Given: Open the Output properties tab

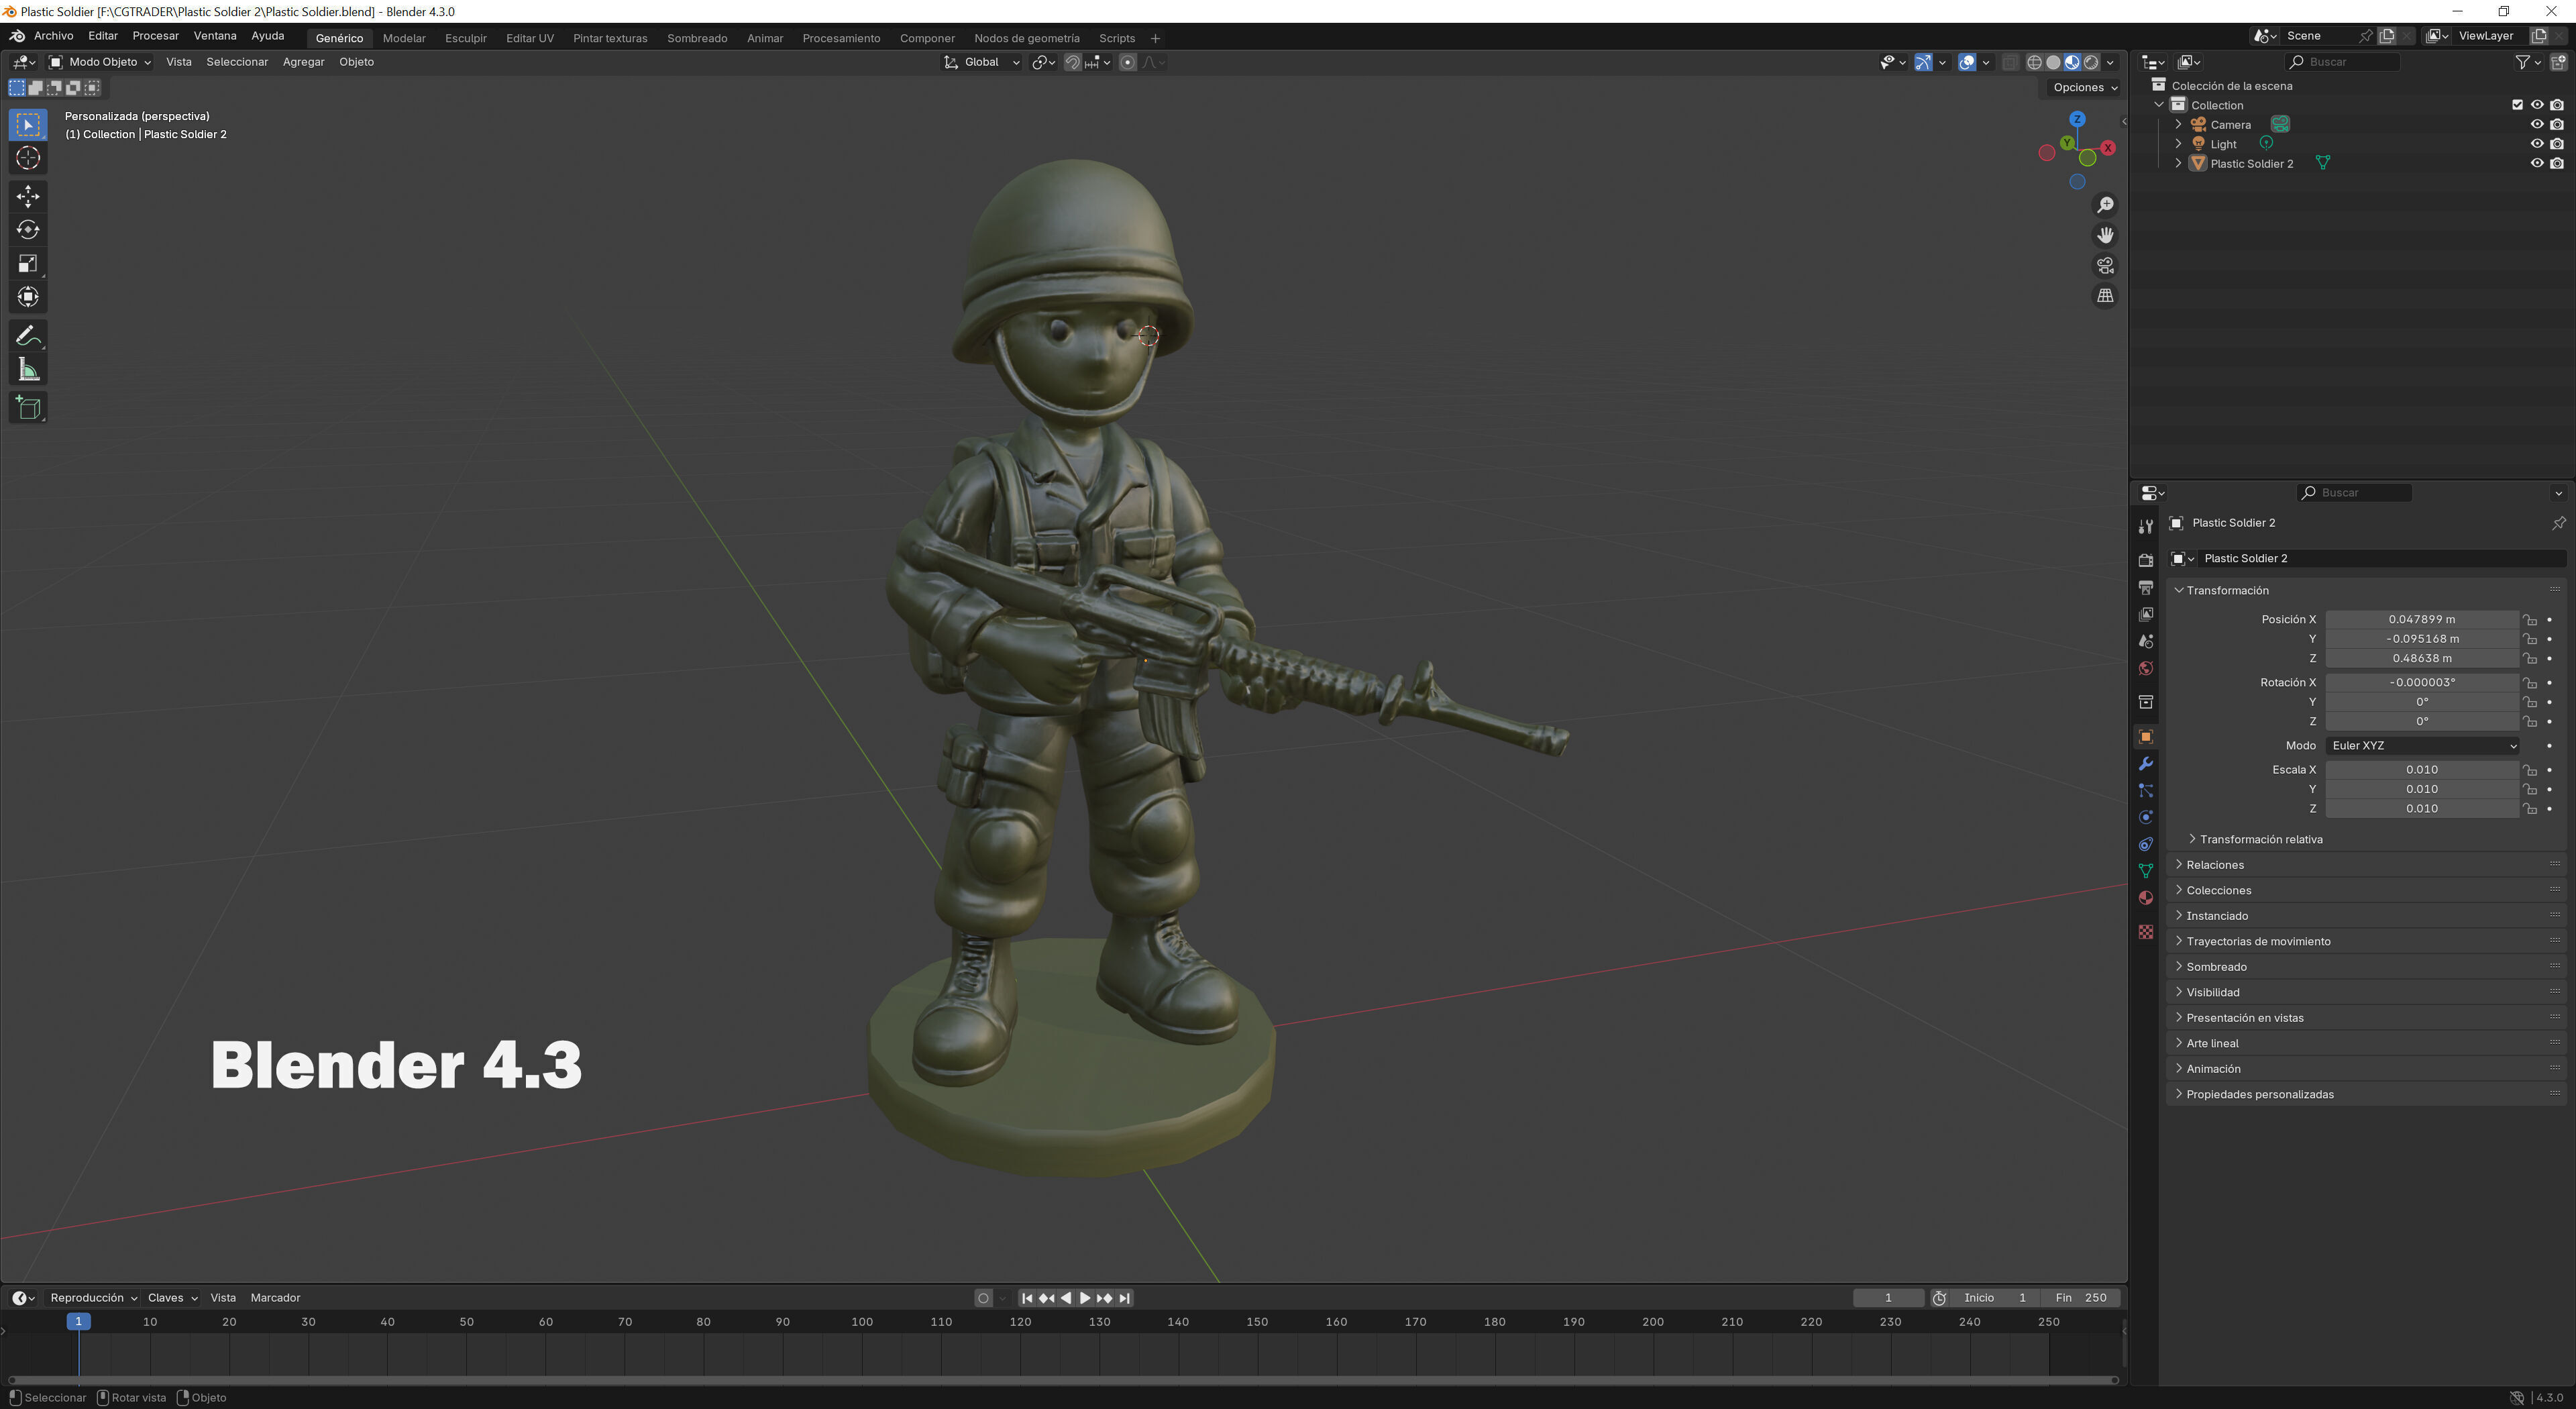Looking at the screenshot, I should click(x=2145, y=587).
